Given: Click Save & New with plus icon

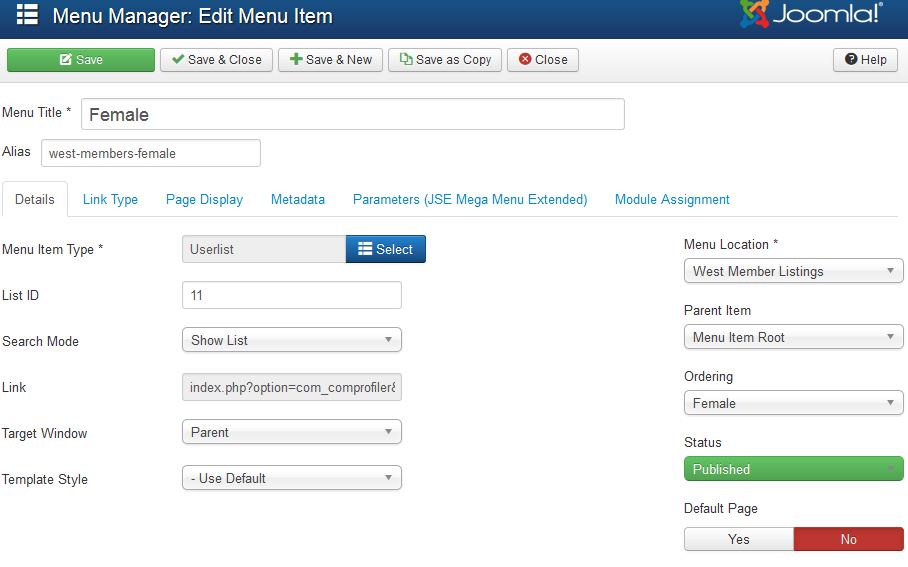Looking at the screenshot, I should click(330, 60).
